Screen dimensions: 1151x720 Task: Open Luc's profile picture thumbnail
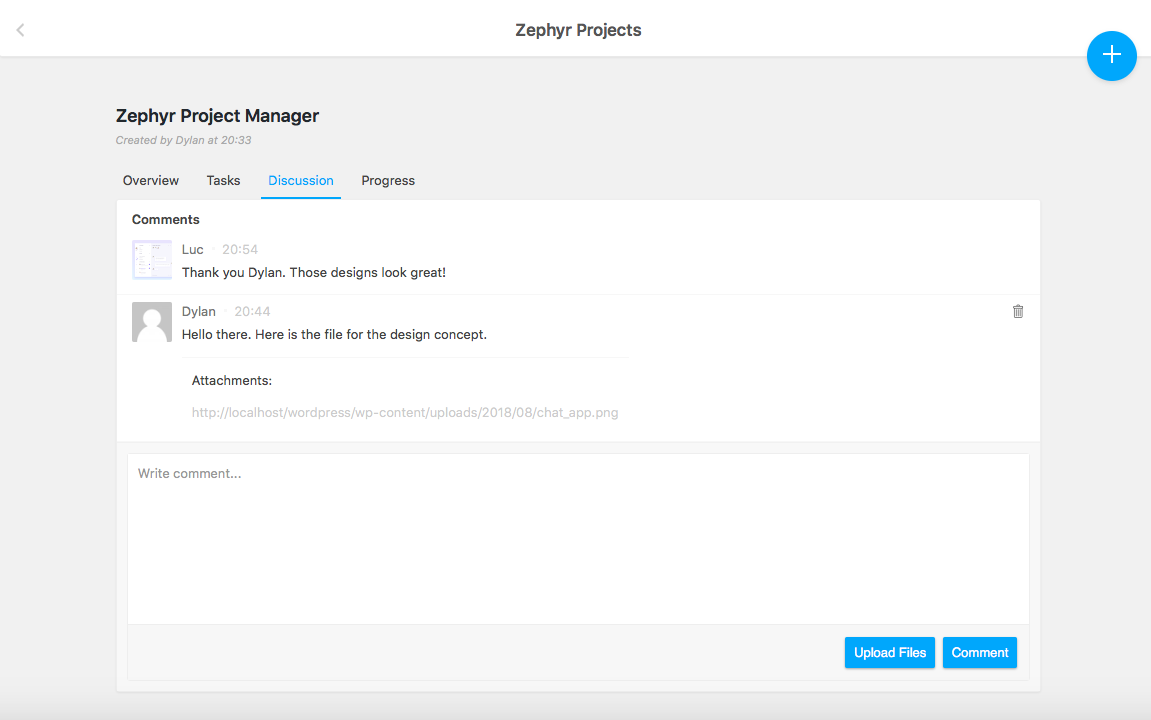(x=152, y=260)
